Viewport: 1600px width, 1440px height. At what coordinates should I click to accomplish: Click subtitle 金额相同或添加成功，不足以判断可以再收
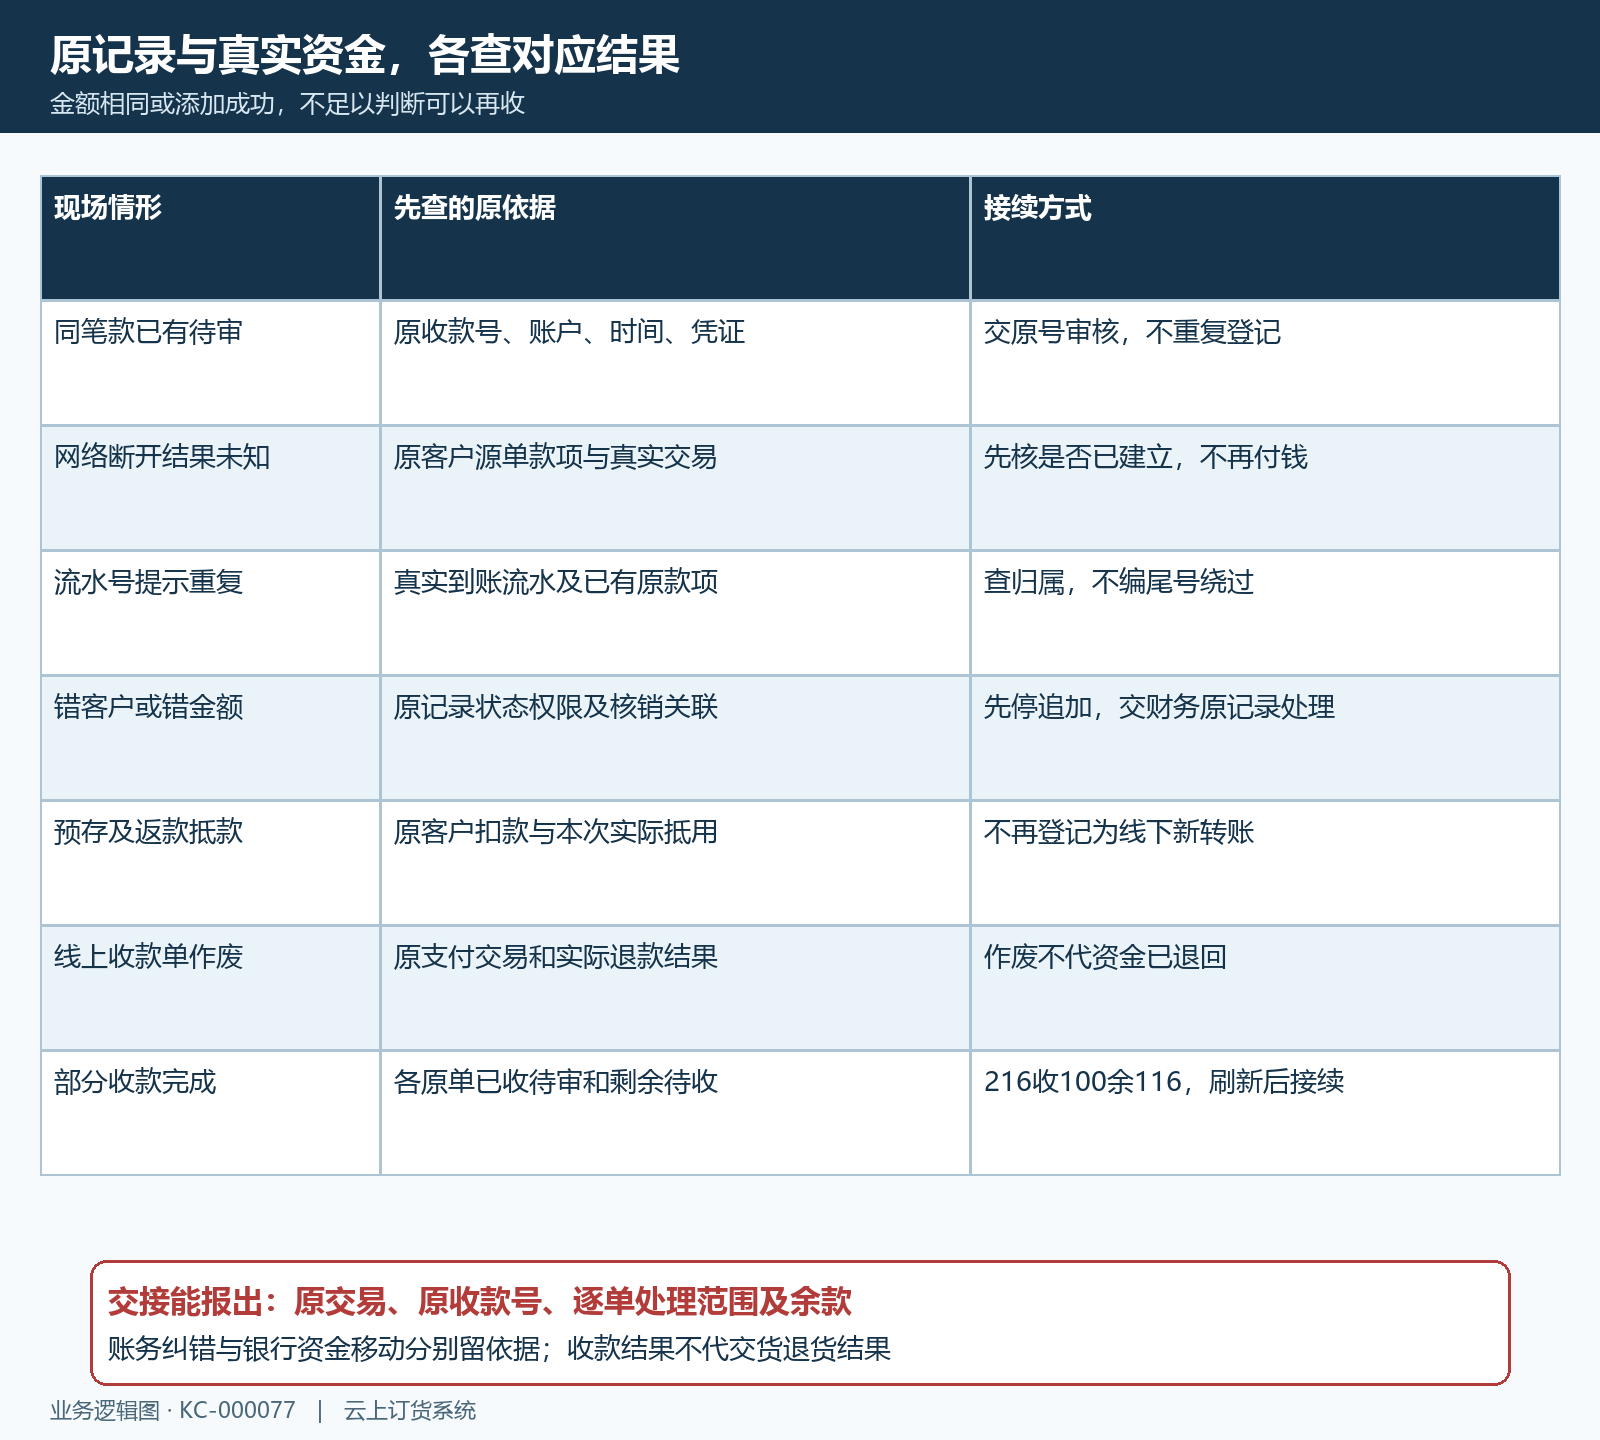(x=287, y=104)
